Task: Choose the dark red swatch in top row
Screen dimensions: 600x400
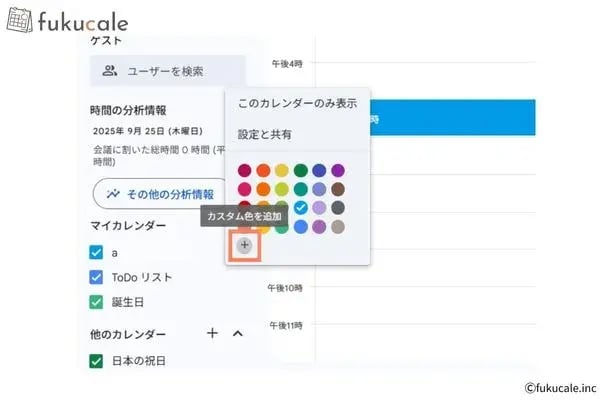Action: [244, 170]
